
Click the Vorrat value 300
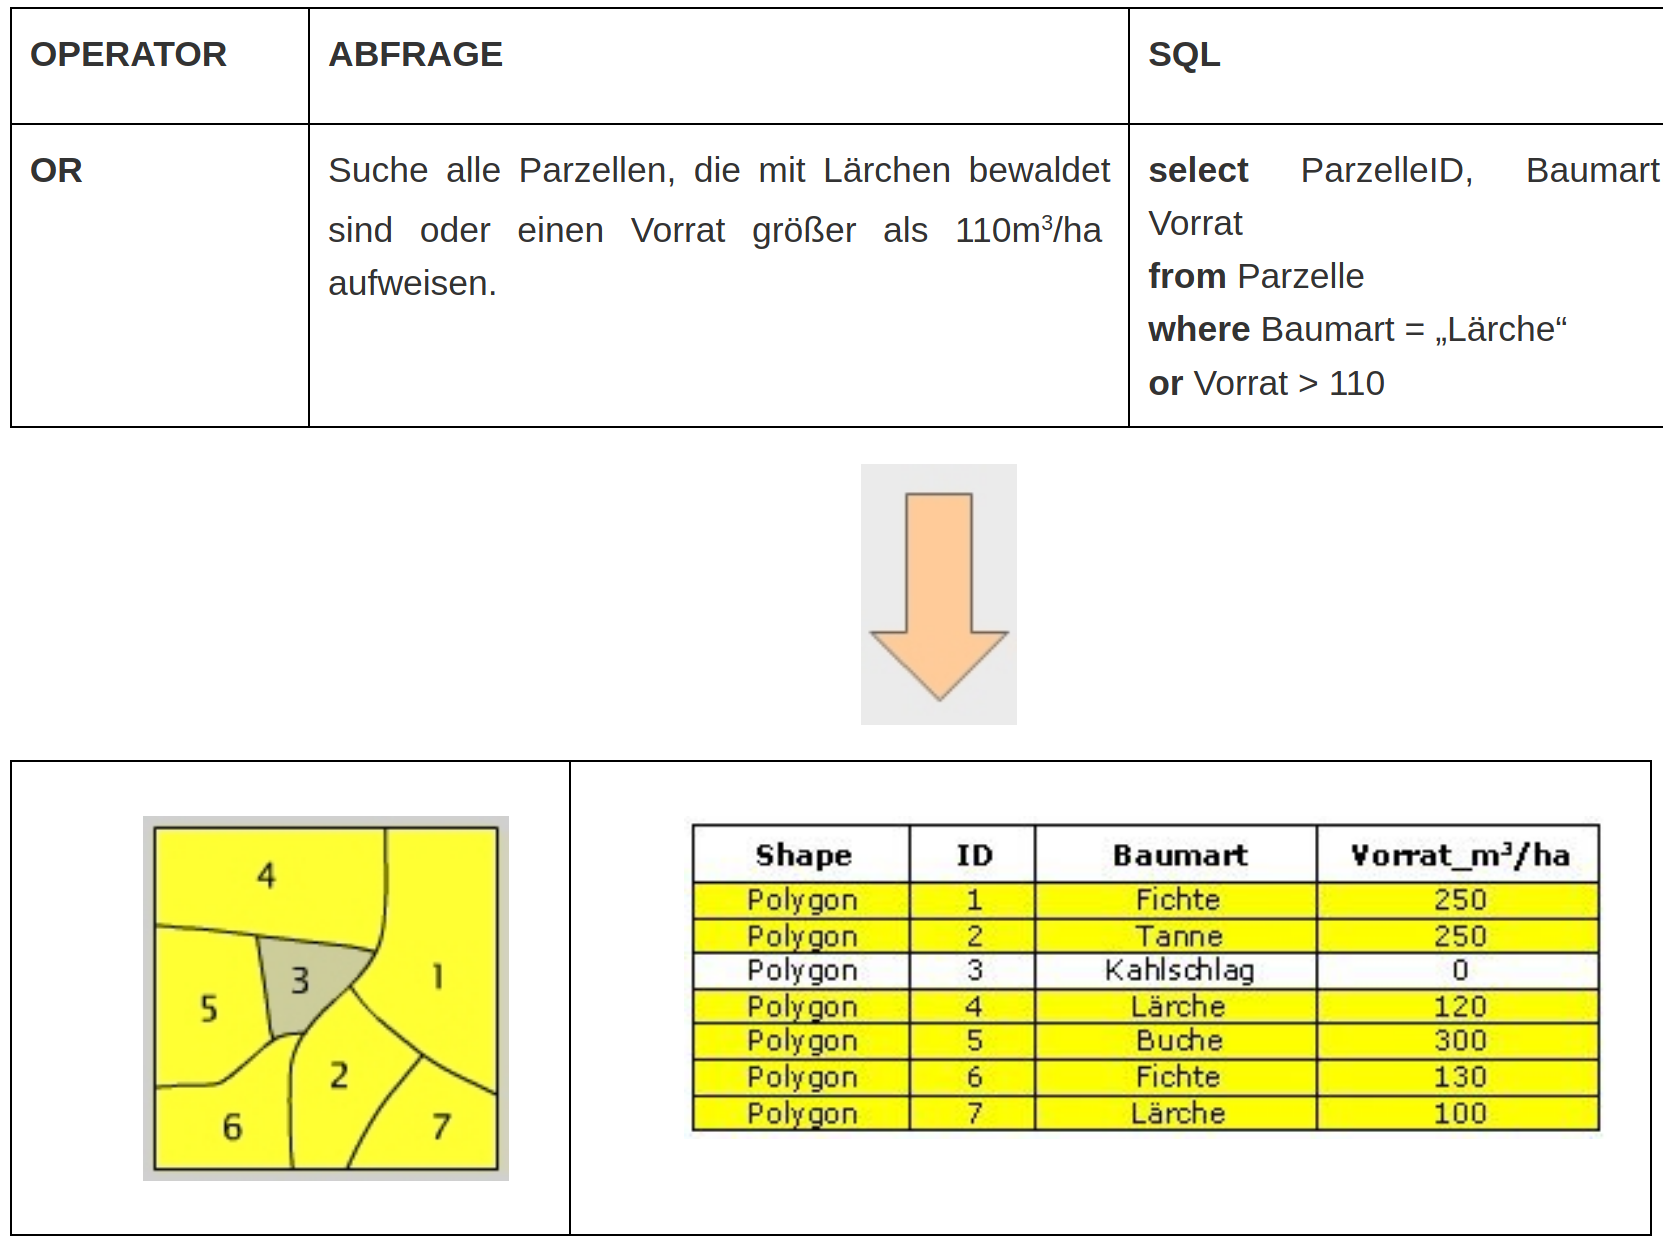[x=1459, y=1041]
